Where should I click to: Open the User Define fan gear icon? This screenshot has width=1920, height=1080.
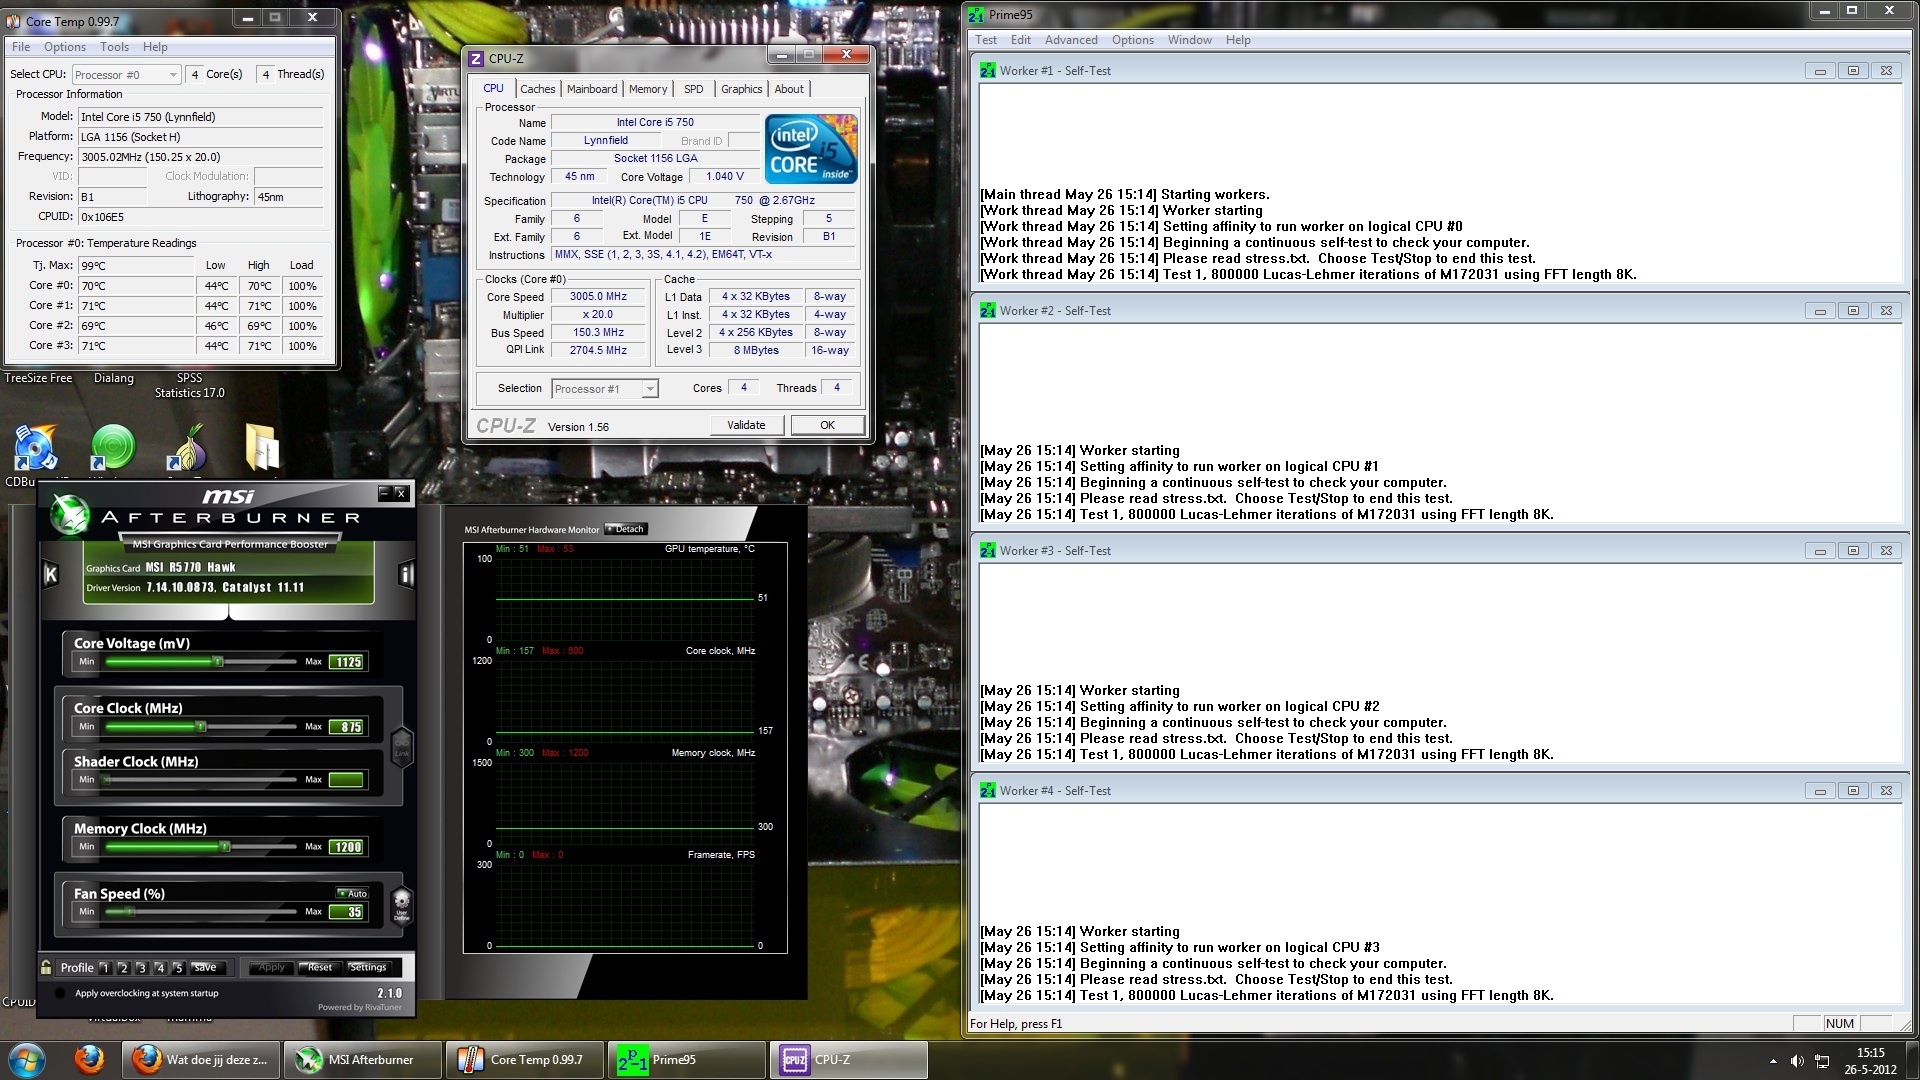[402, 903]
